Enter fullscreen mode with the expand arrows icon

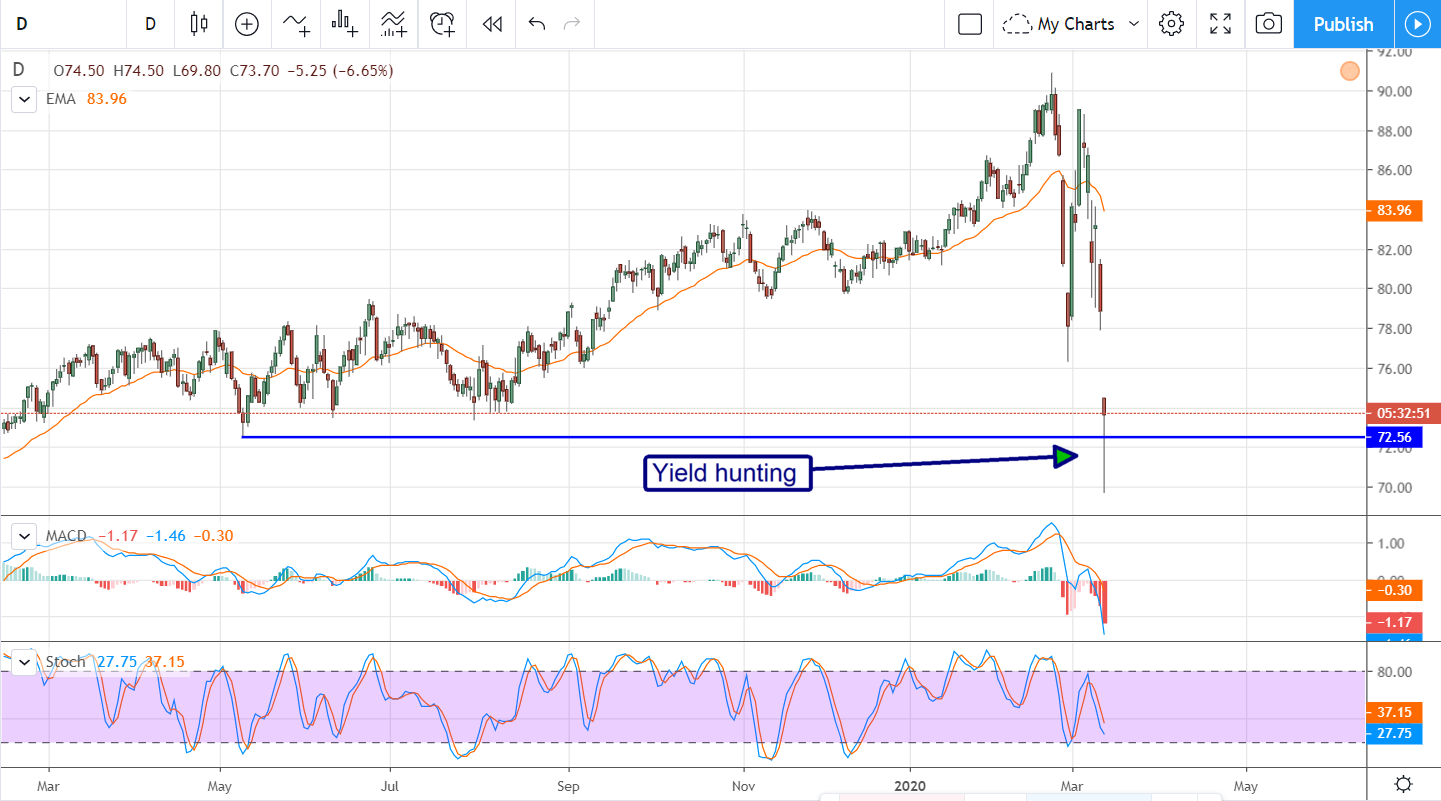(x=1220, y=24)
